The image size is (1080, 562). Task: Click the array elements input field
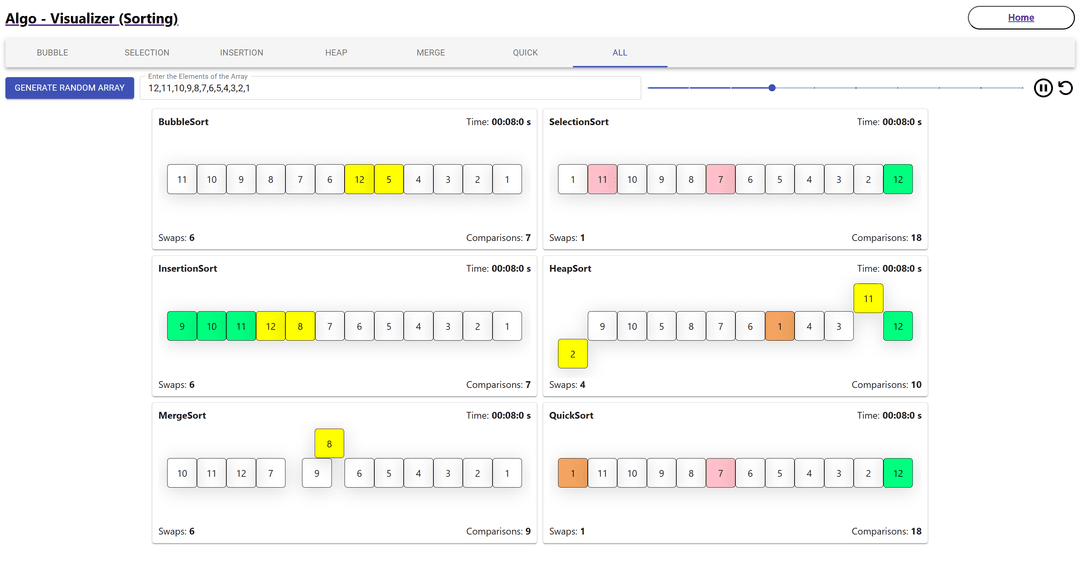point(390,88)
